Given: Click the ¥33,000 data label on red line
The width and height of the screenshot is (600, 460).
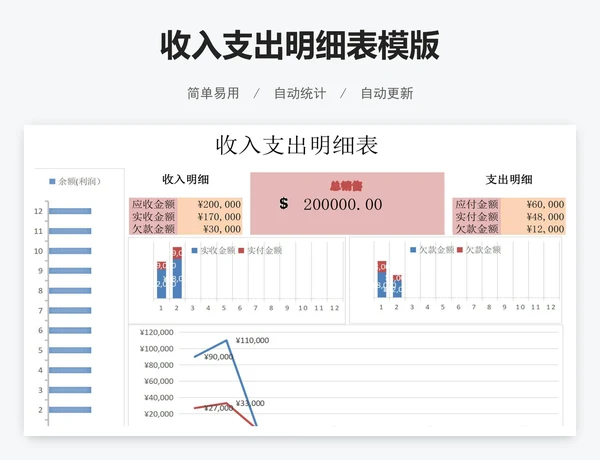Looking at the screenshot, I should coord(250,403).
